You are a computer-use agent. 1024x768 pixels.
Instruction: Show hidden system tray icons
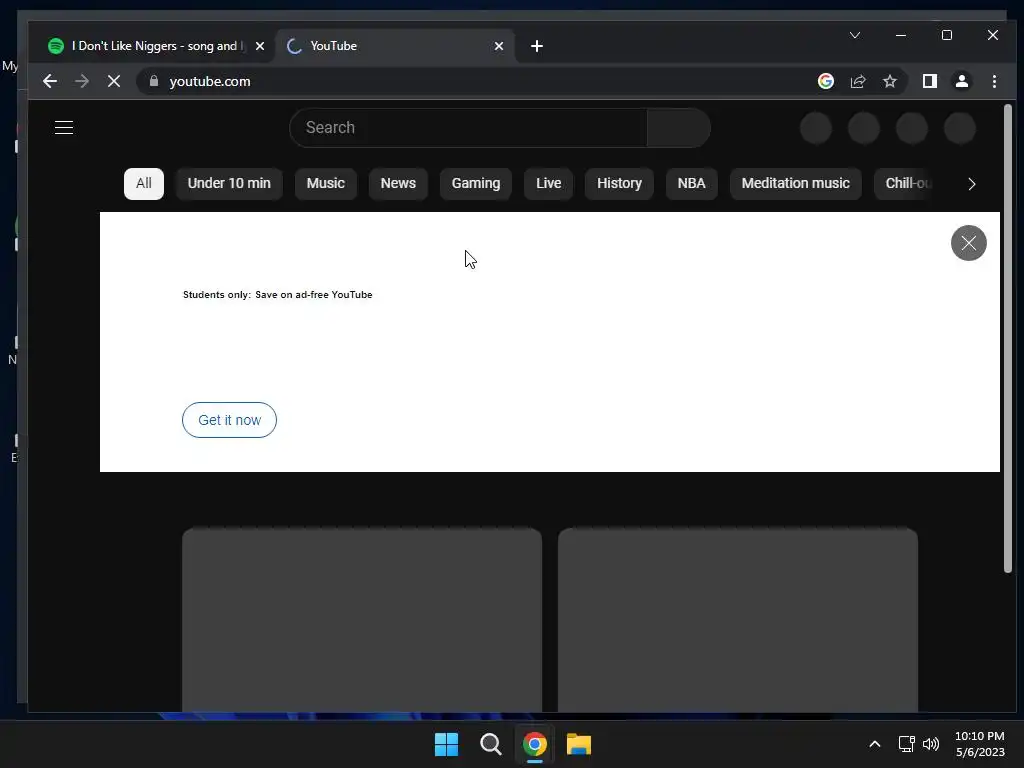(x=874, y=744)
